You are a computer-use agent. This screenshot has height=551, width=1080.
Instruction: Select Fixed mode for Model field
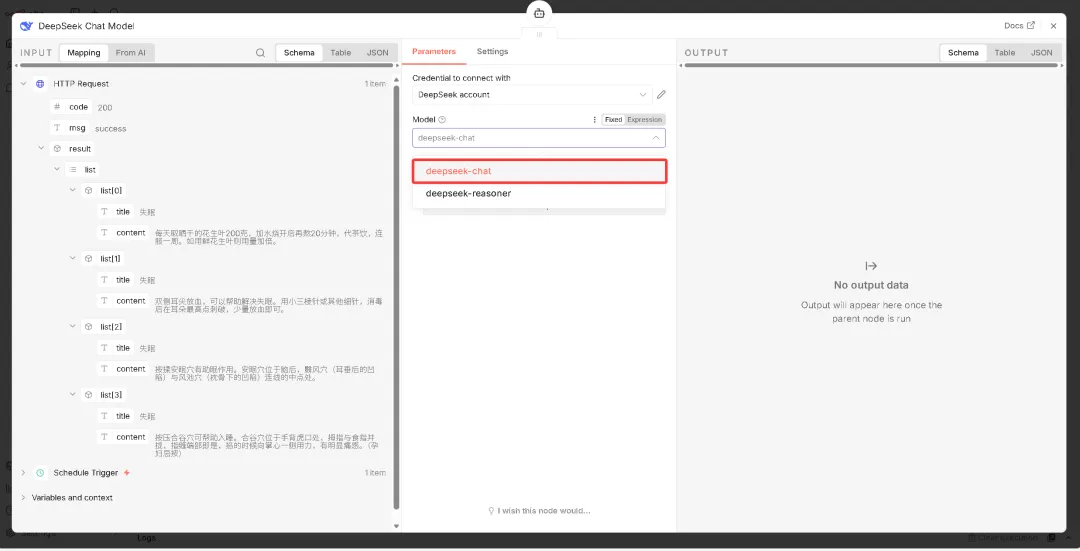coord(613,119)
